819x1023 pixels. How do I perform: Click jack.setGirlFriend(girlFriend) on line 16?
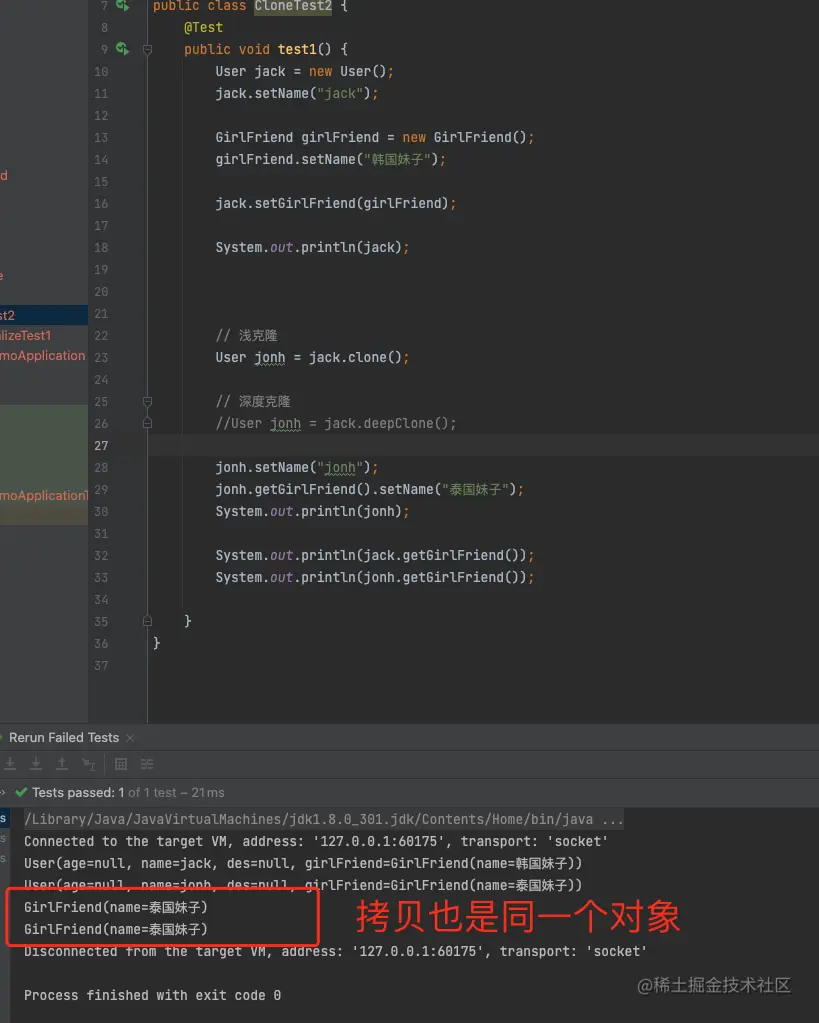(335, 204)
